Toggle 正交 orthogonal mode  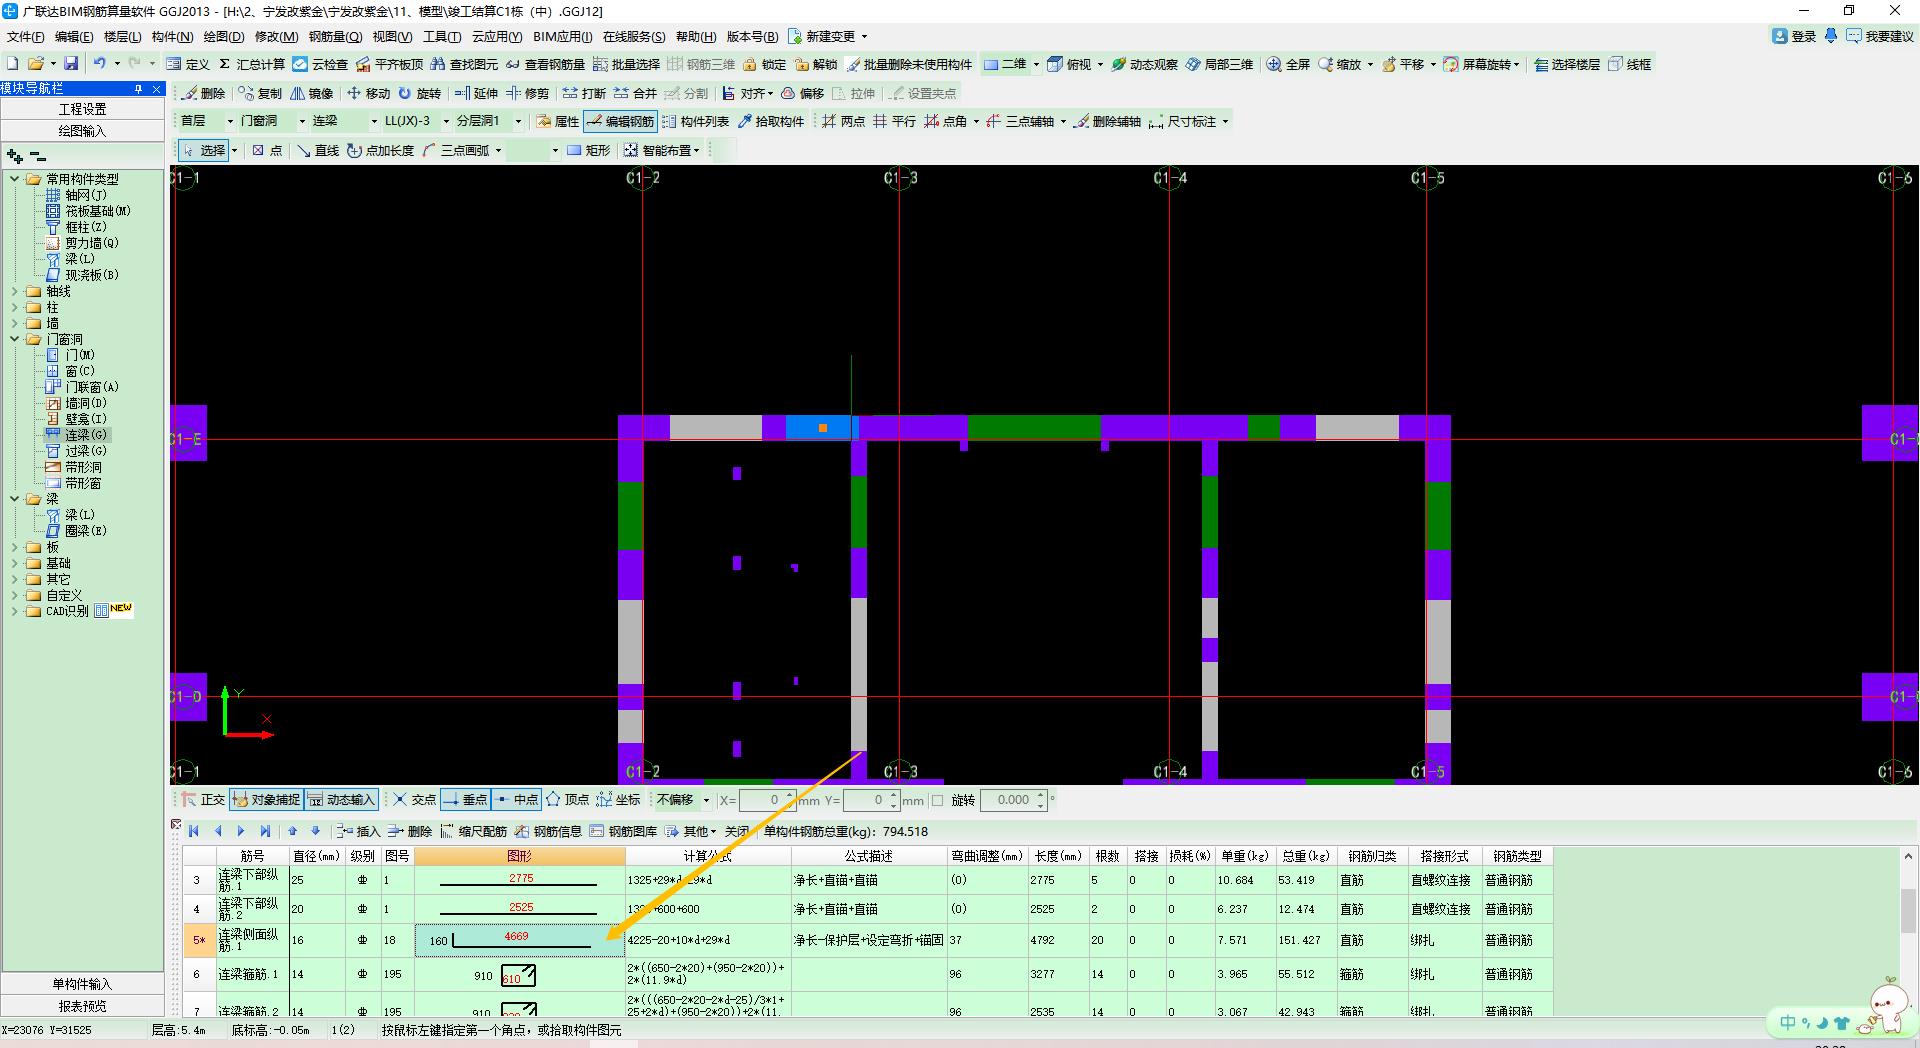[x=204, y=799]
